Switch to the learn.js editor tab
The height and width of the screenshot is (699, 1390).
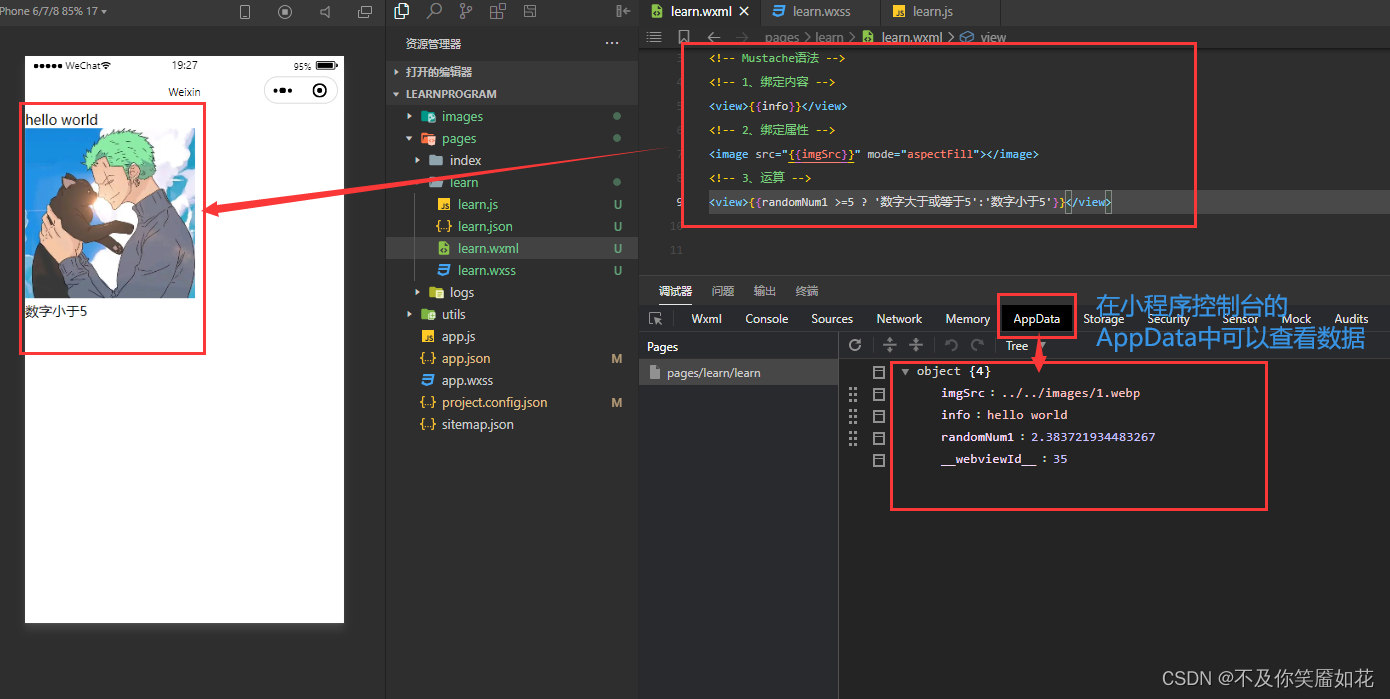(x=930, y=12)
